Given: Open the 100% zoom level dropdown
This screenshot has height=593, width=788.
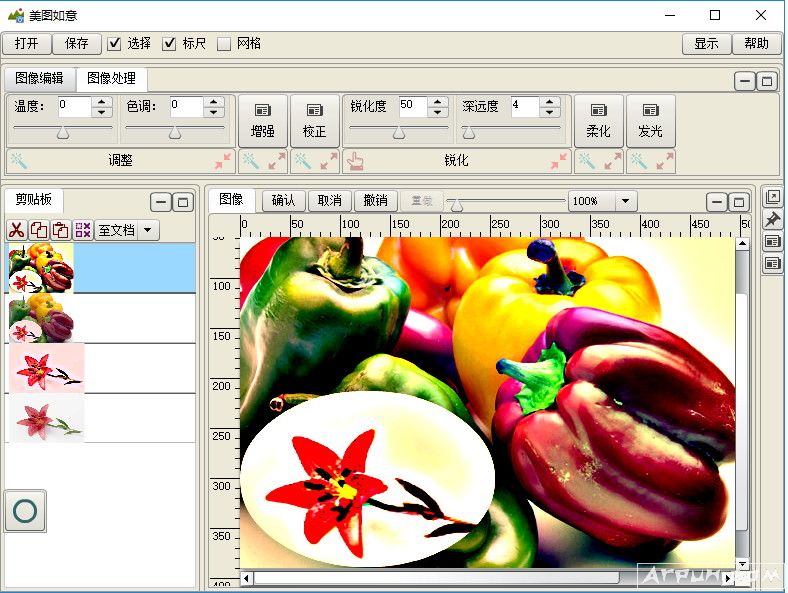Looking at the screenshot, I should (626, 201).
